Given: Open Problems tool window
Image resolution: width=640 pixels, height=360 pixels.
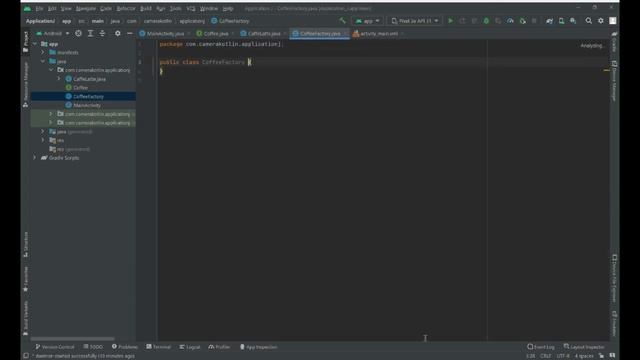Looking at the screenshot, I should click(x=124, y=347).
